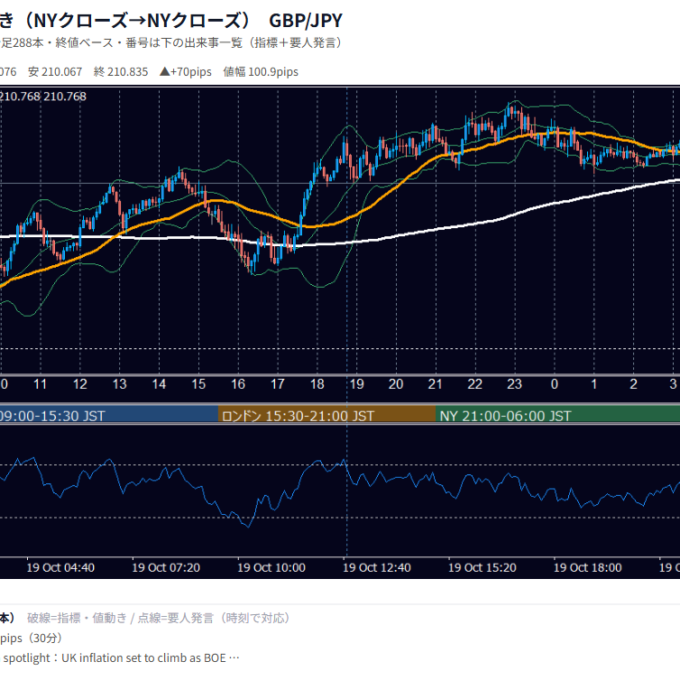Image resolution: width=680 pixels, height=680 pixels.
Task: Click hour label 14 on time axis
Action: click(159, 384)
